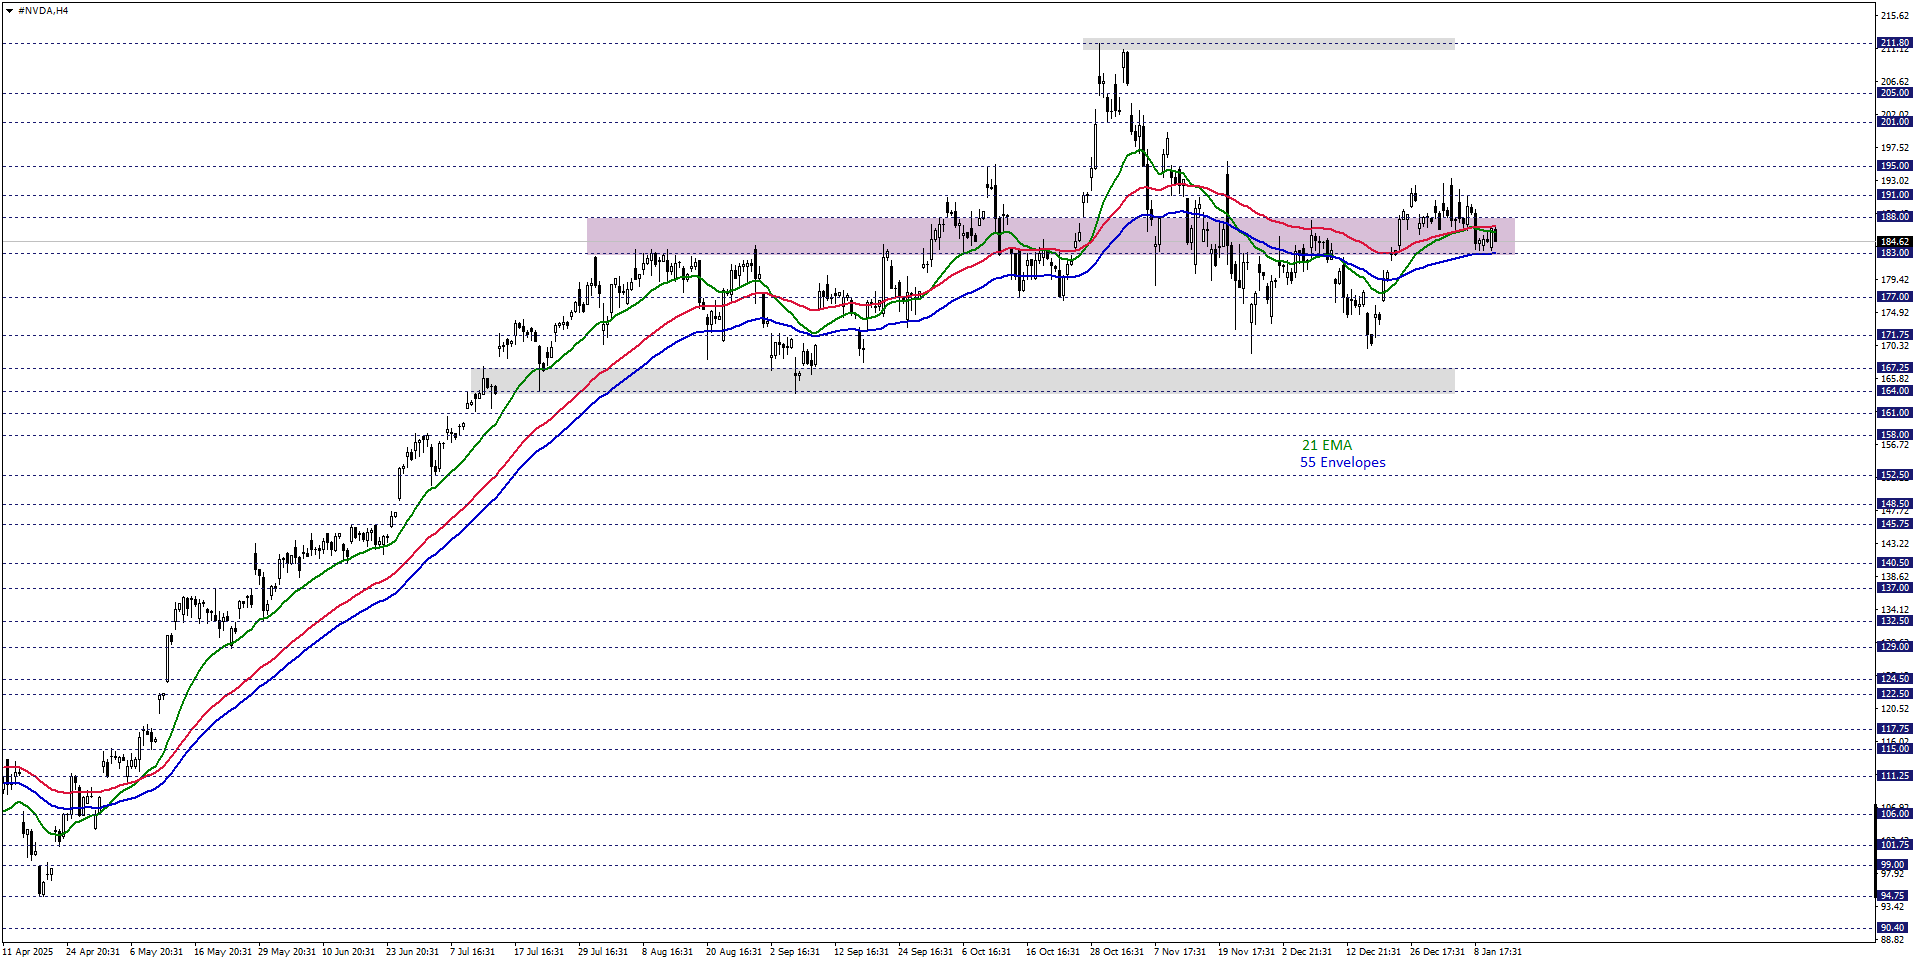1916x963 pixels.
Task: Click the #NVDA,H4 chart title
Action: pyautogui.click(x=43, y=11)
